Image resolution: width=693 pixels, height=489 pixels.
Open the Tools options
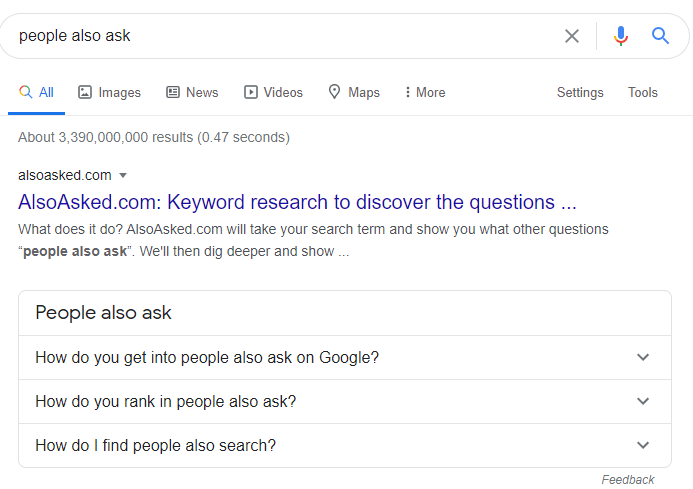coord(643,92)
